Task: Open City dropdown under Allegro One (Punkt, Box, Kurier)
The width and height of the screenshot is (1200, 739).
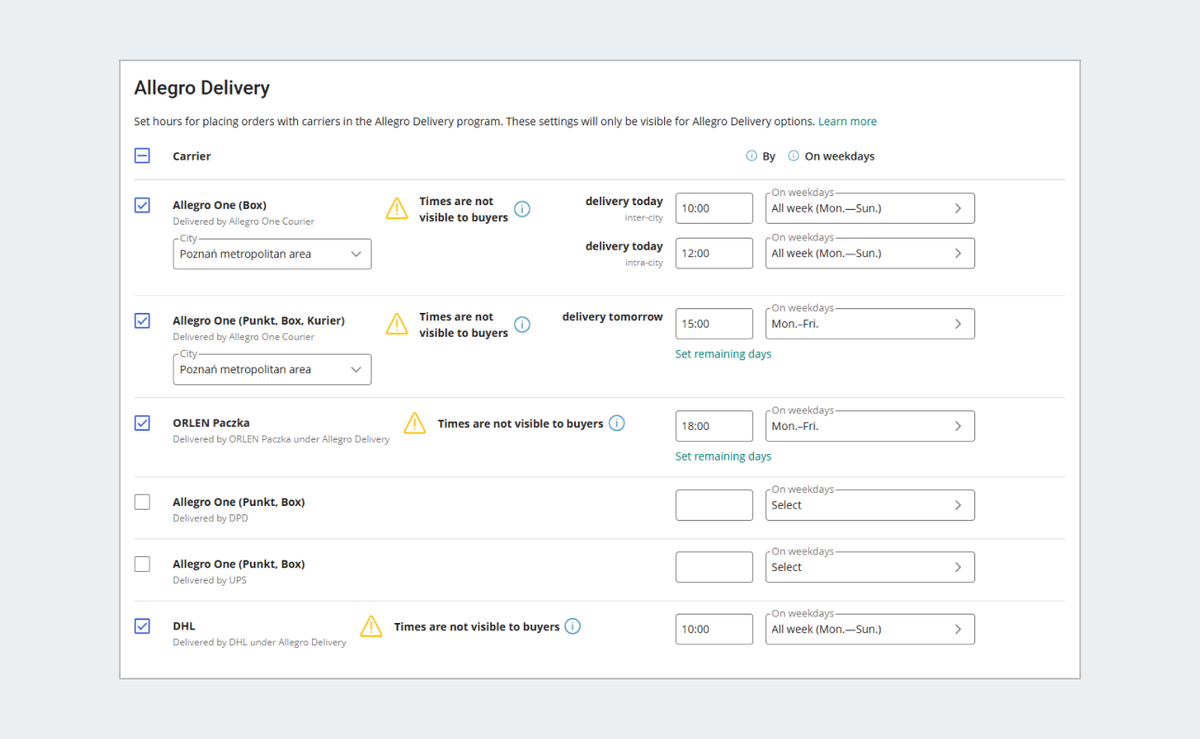Action: 272,369
